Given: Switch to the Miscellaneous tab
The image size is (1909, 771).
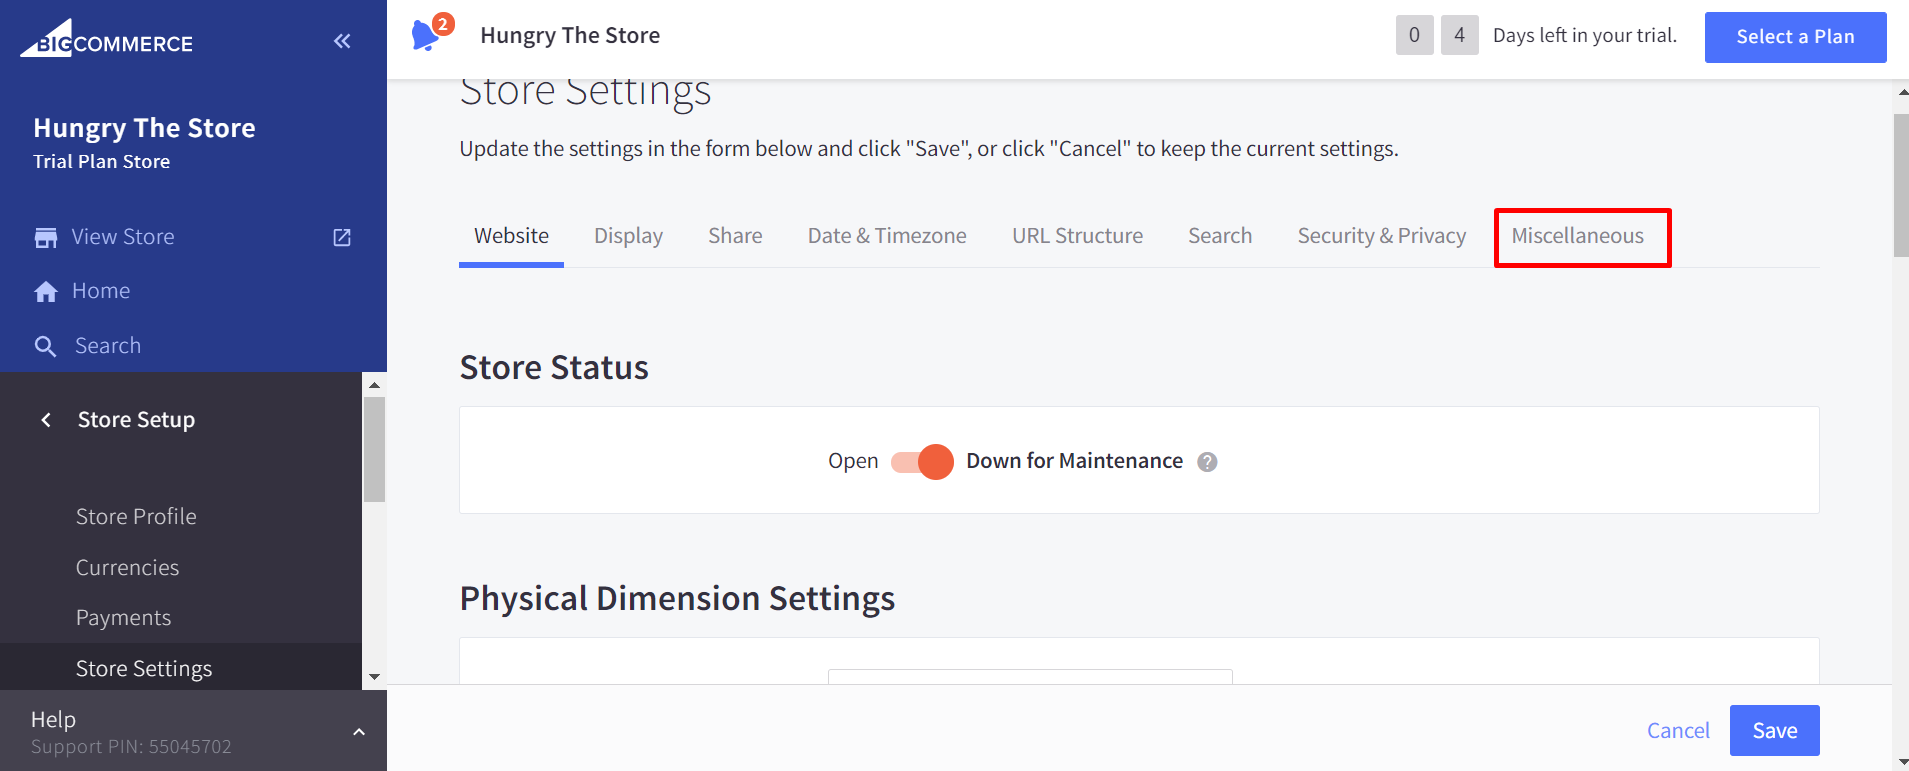Looking at the screenshot, I should pos(1577,236).
